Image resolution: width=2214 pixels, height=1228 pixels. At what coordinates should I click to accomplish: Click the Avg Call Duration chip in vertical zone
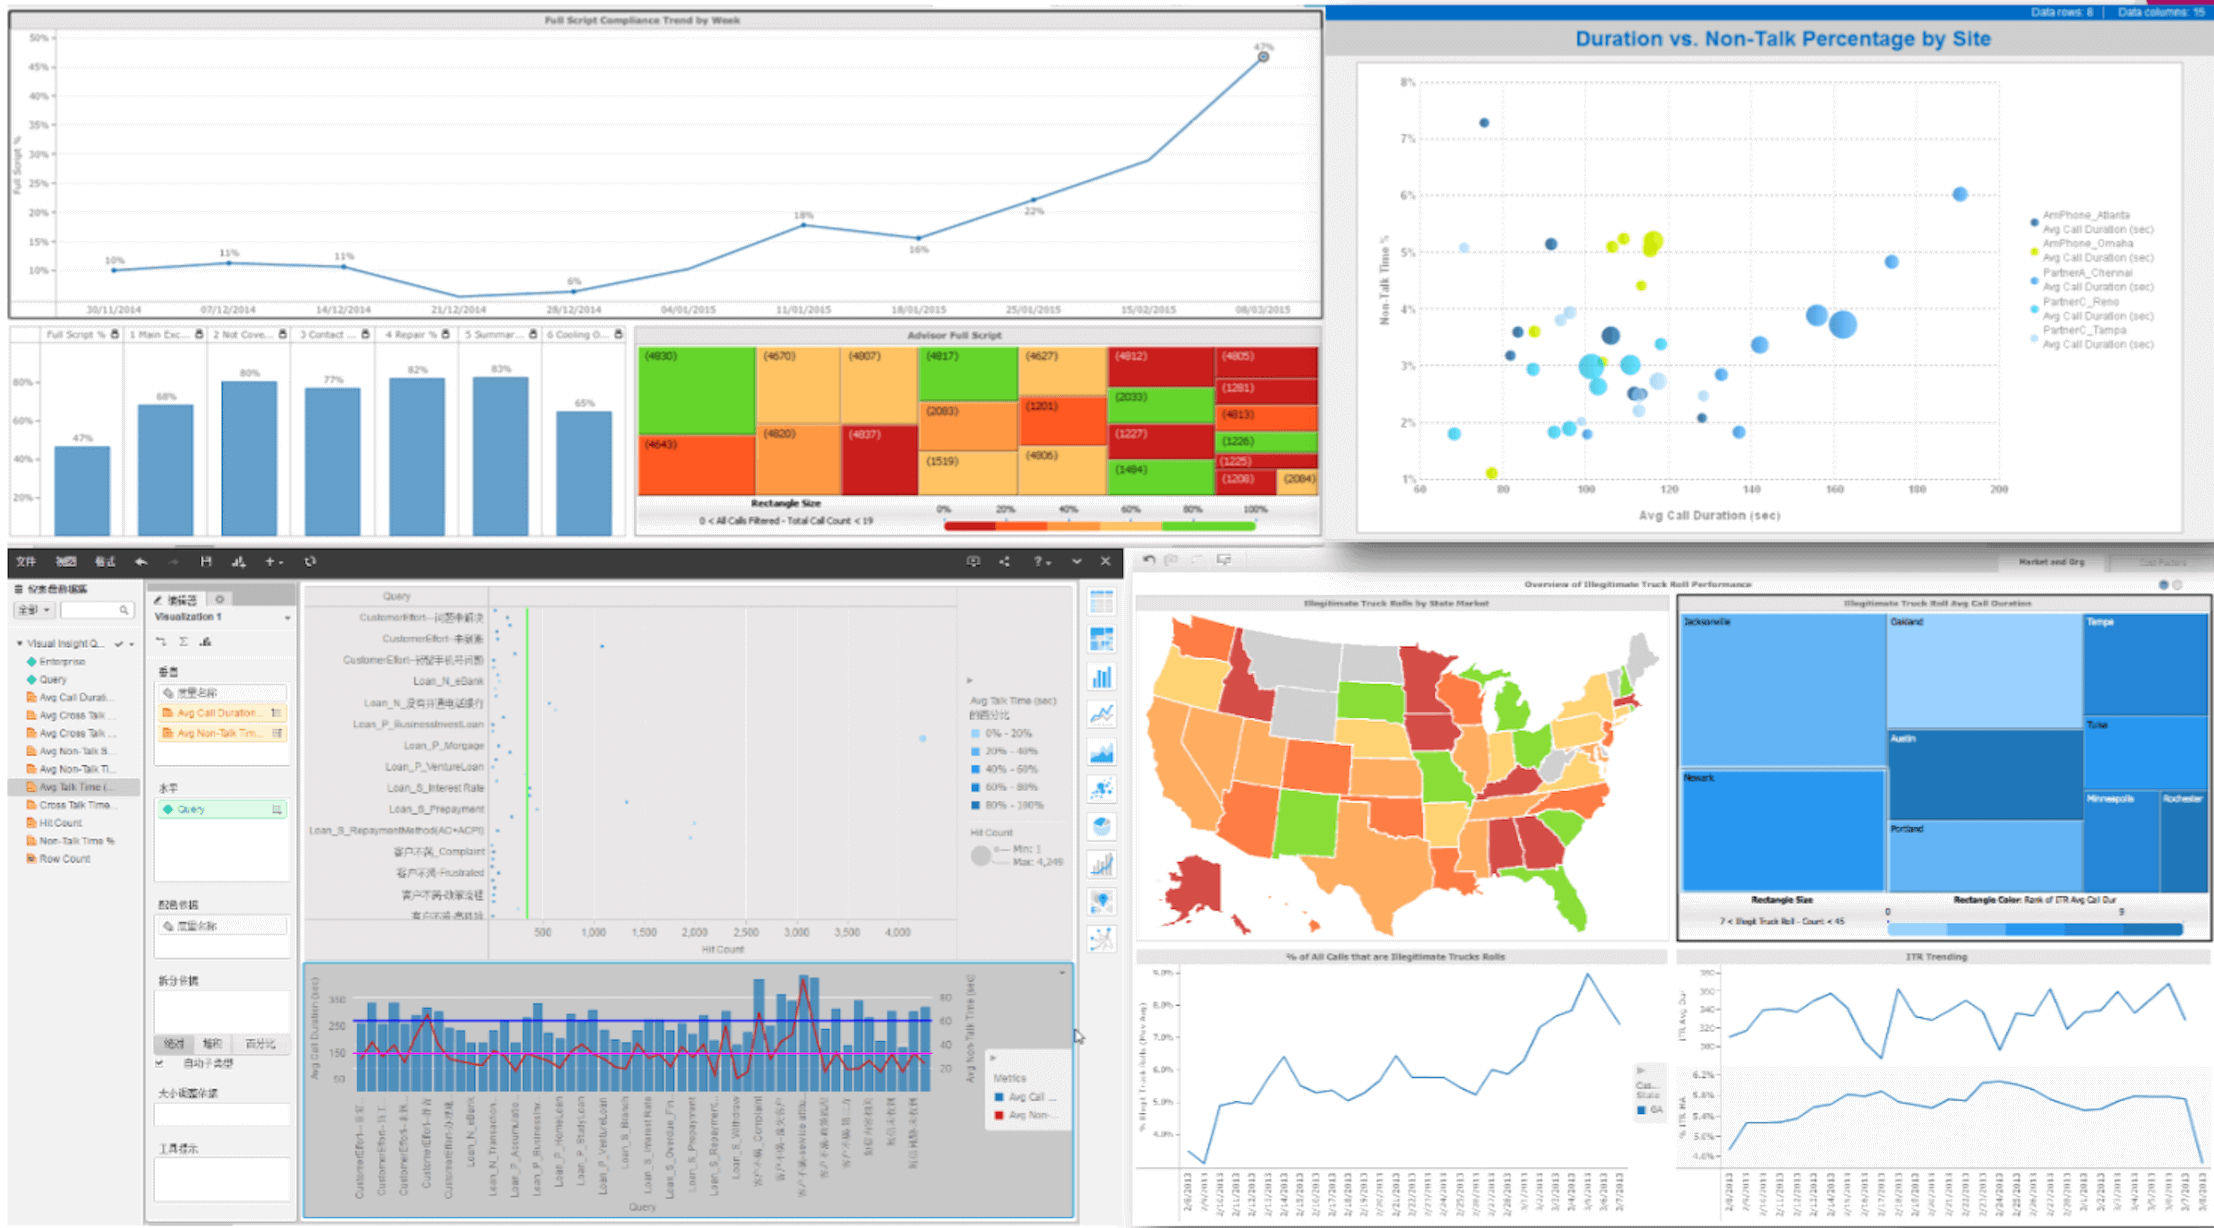point(222,713)
